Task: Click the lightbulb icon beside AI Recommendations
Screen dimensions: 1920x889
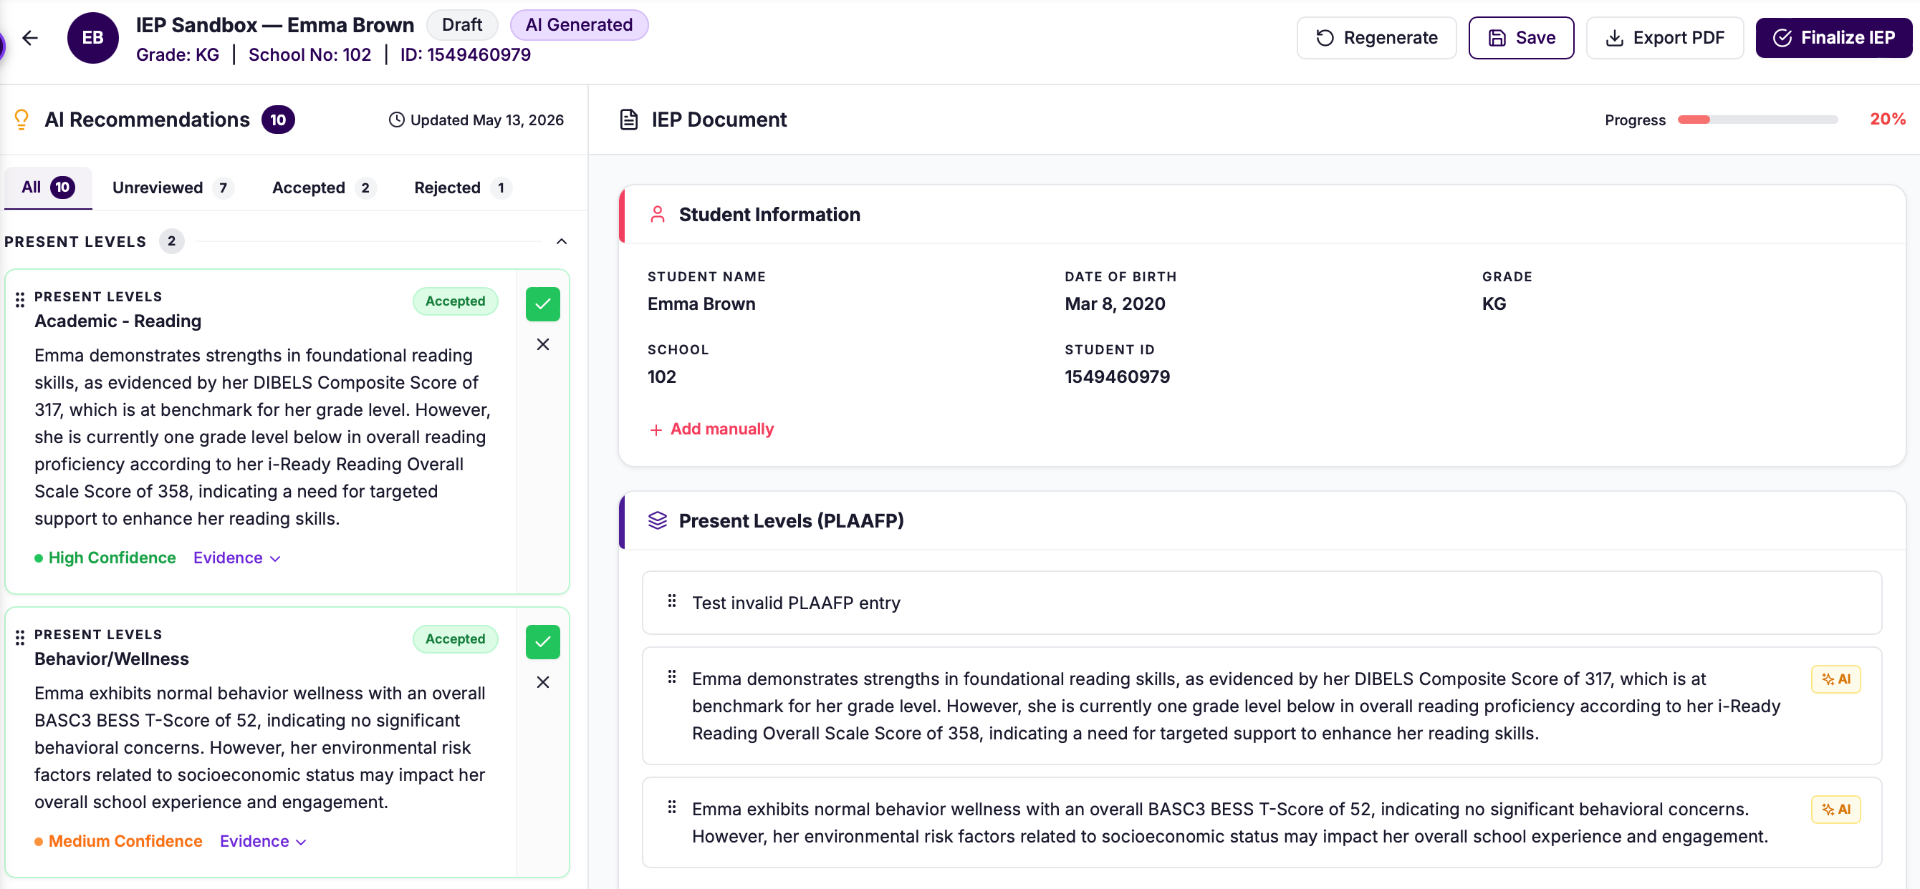Action: [21, 120]
